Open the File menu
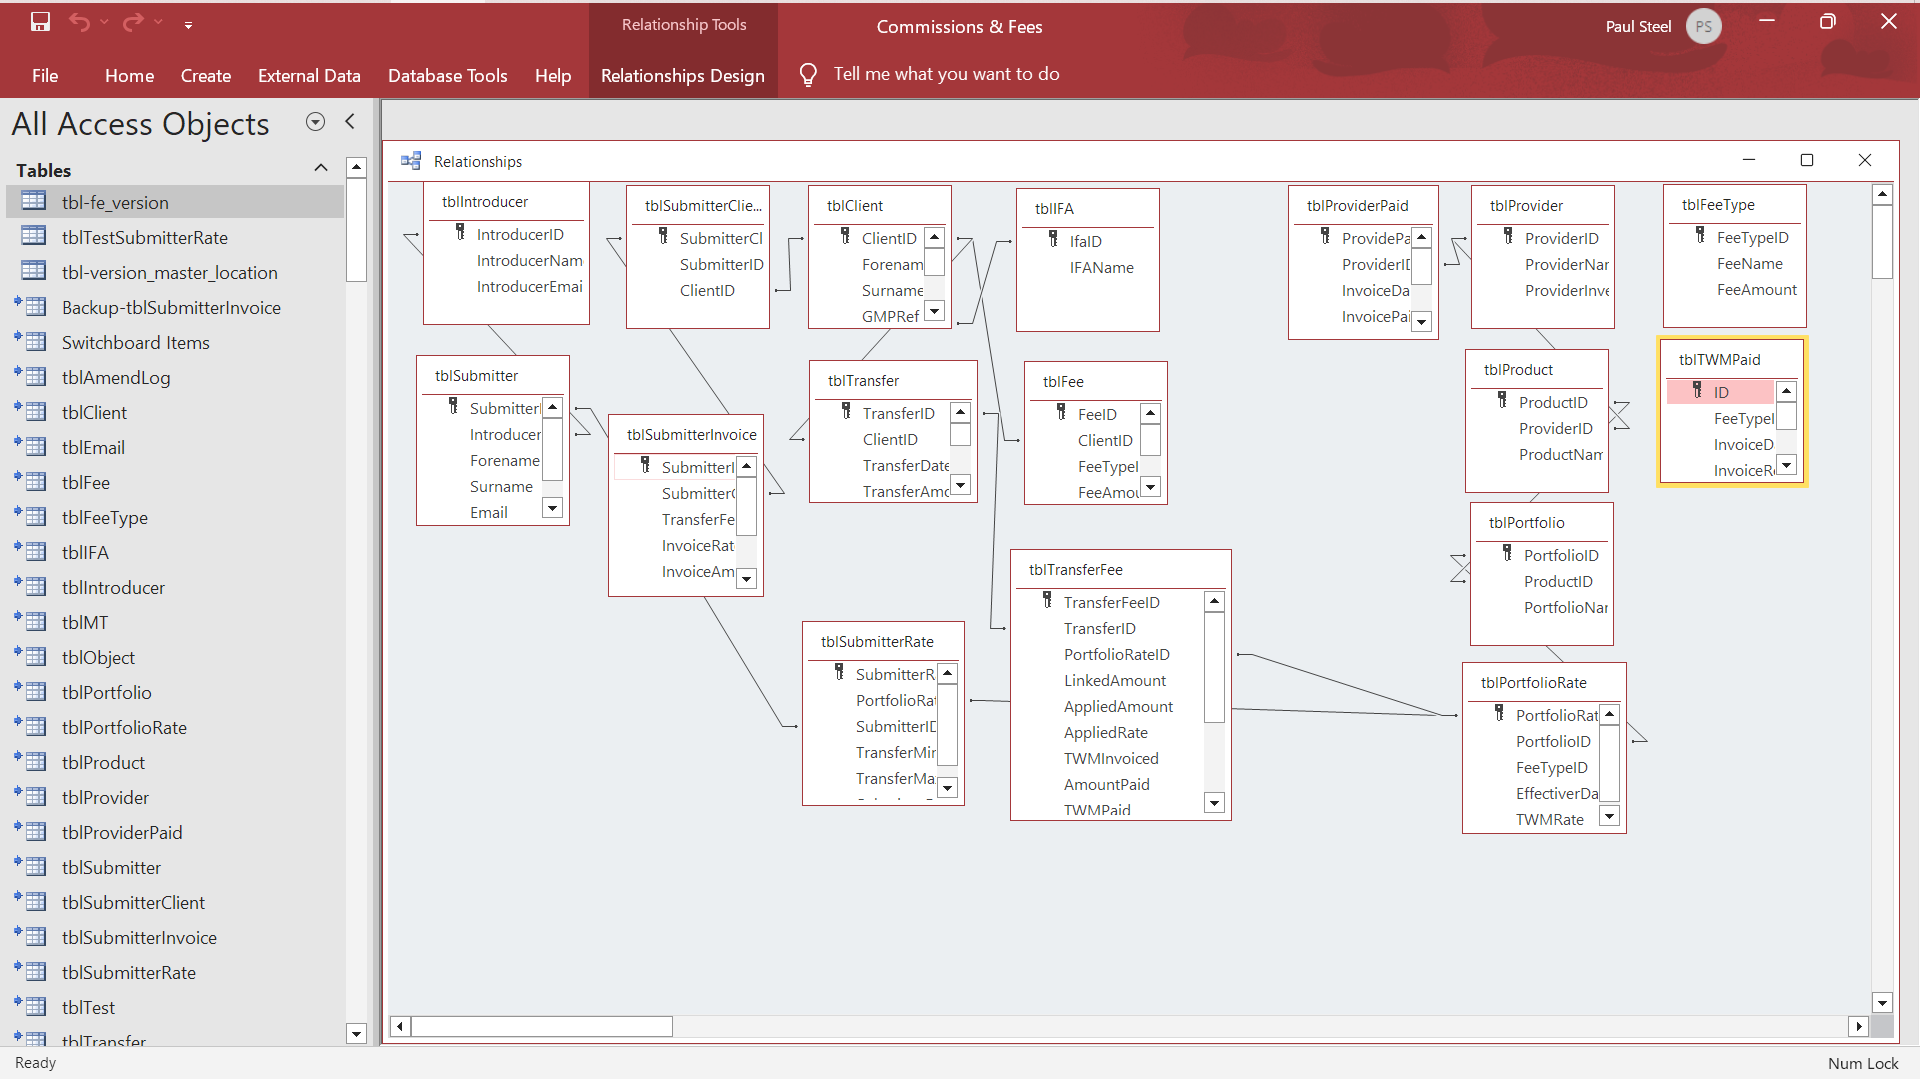This screenshot has height=1080, width=1920. click(45, 76)
